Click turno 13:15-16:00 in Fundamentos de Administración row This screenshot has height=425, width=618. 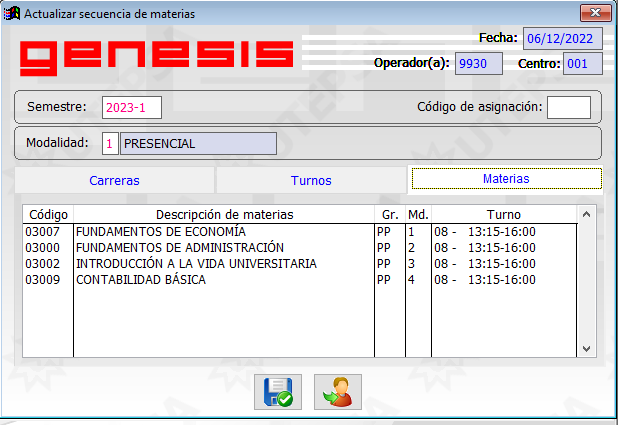click(x=502, y=248)
